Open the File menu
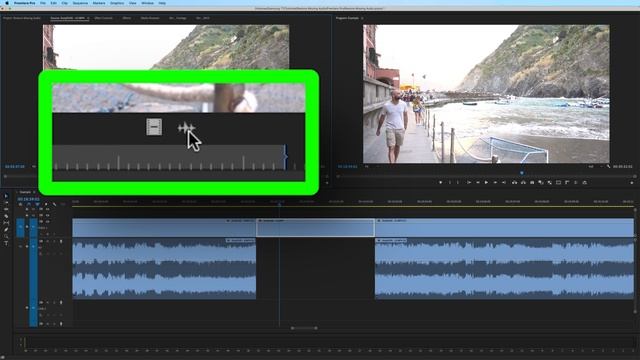Screen dimensions: 640x360 point(43,3)
